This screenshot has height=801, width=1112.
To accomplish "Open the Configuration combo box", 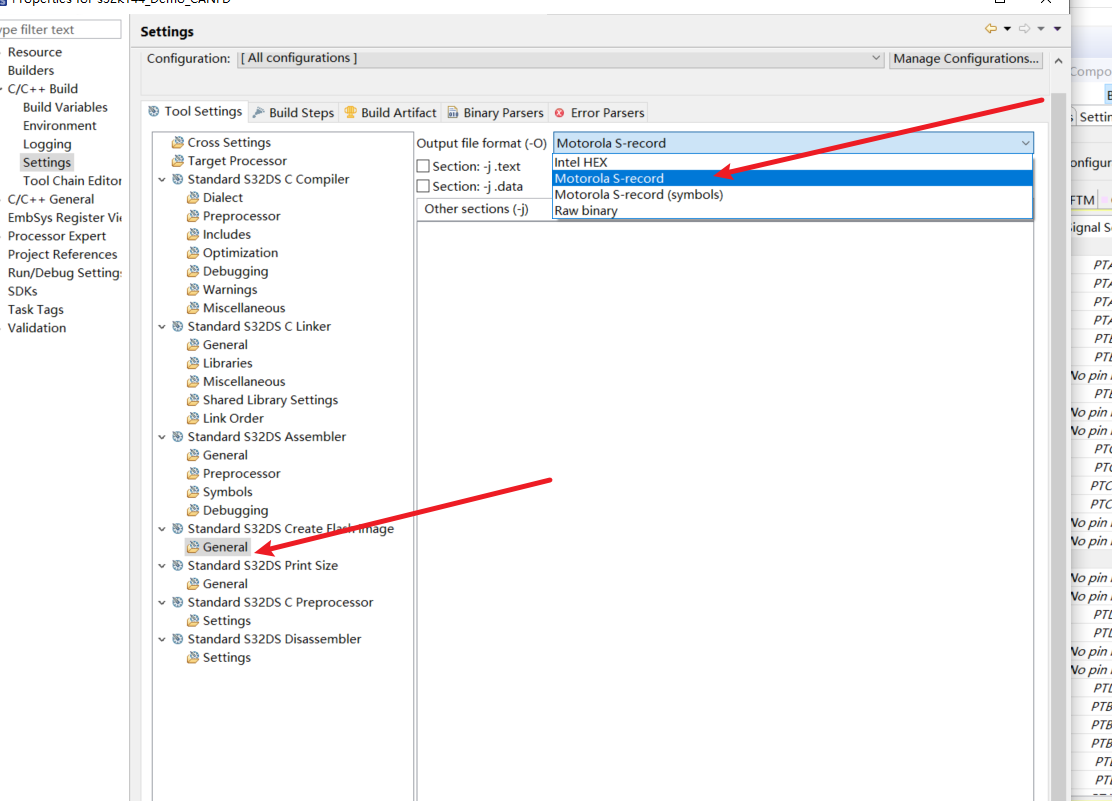I will point(560,58).
